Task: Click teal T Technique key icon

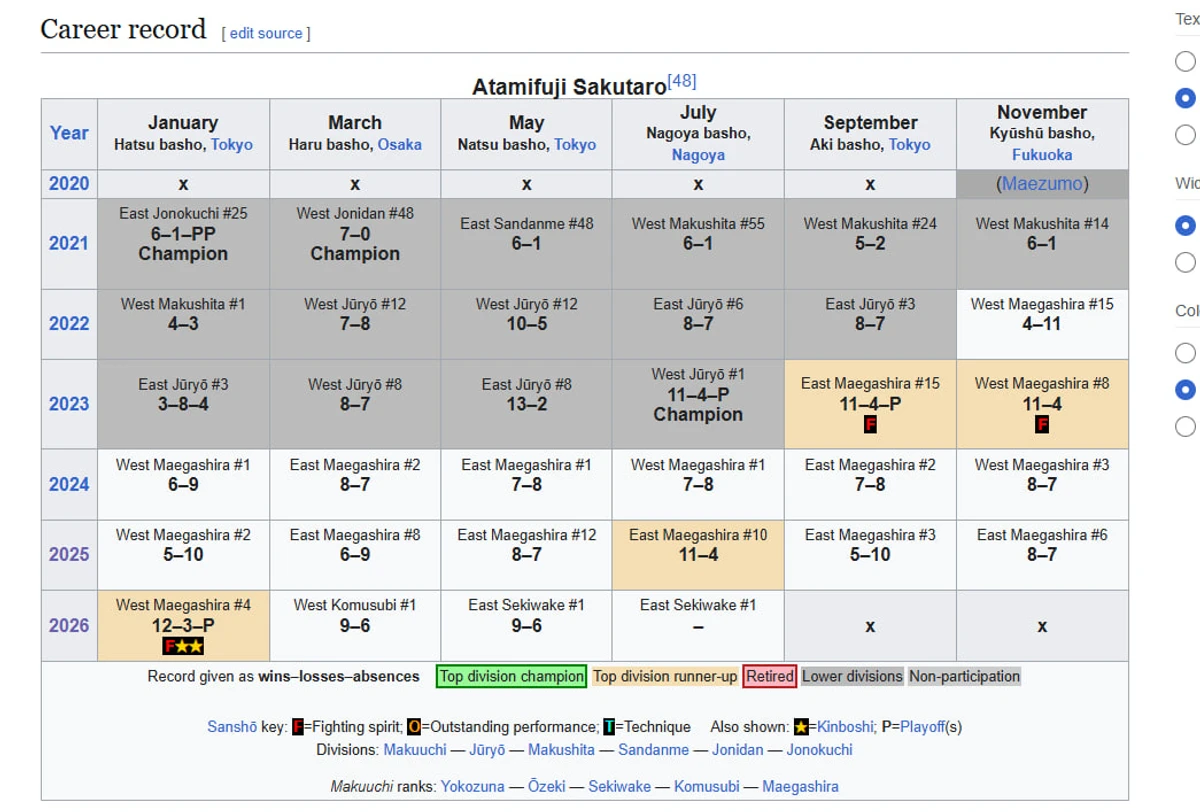Action: pos(608,727)
